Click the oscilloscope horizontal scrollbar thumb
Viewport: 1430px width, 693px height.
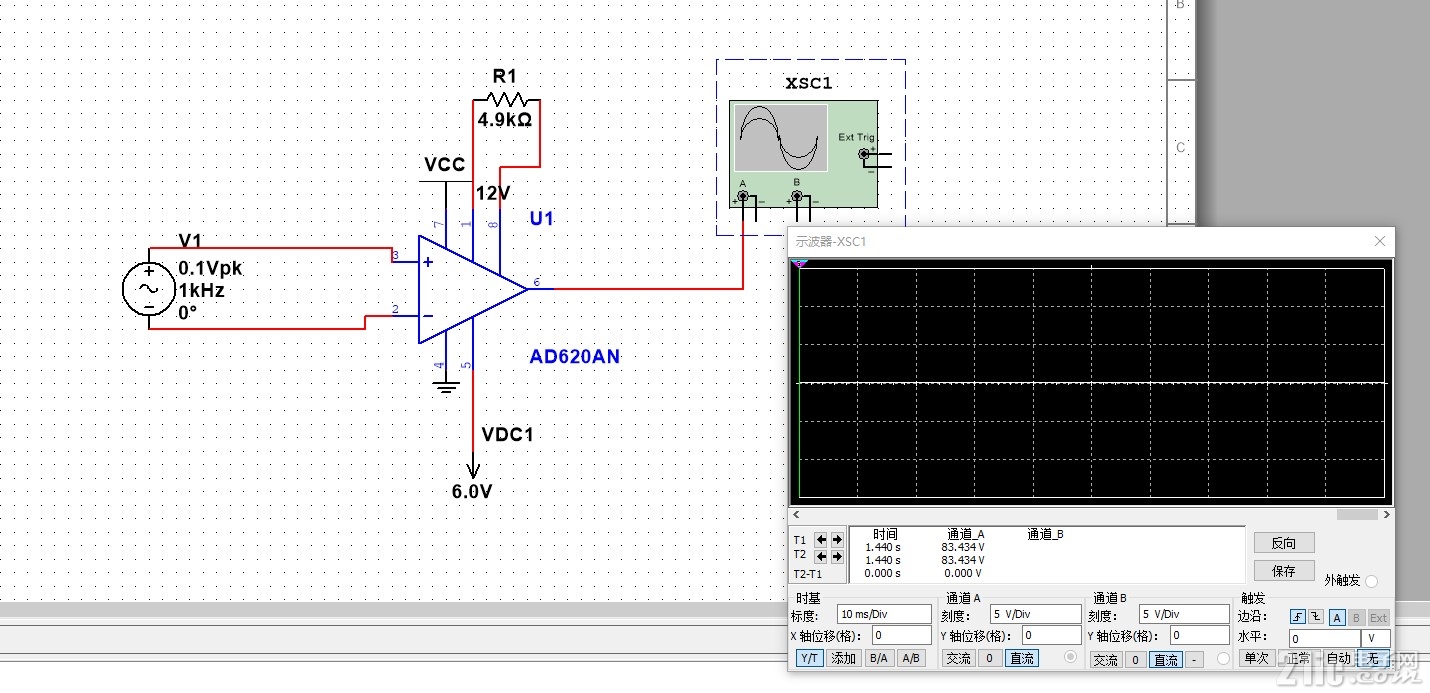[1357, 515]
